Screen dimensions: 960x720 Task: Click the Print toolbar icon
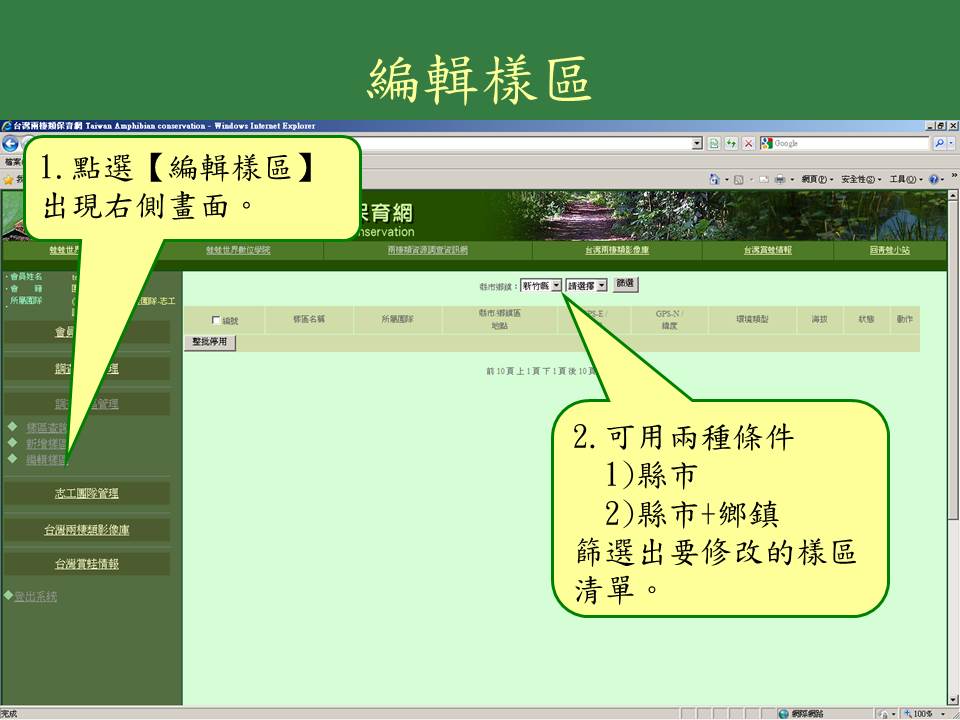point(780,179)
